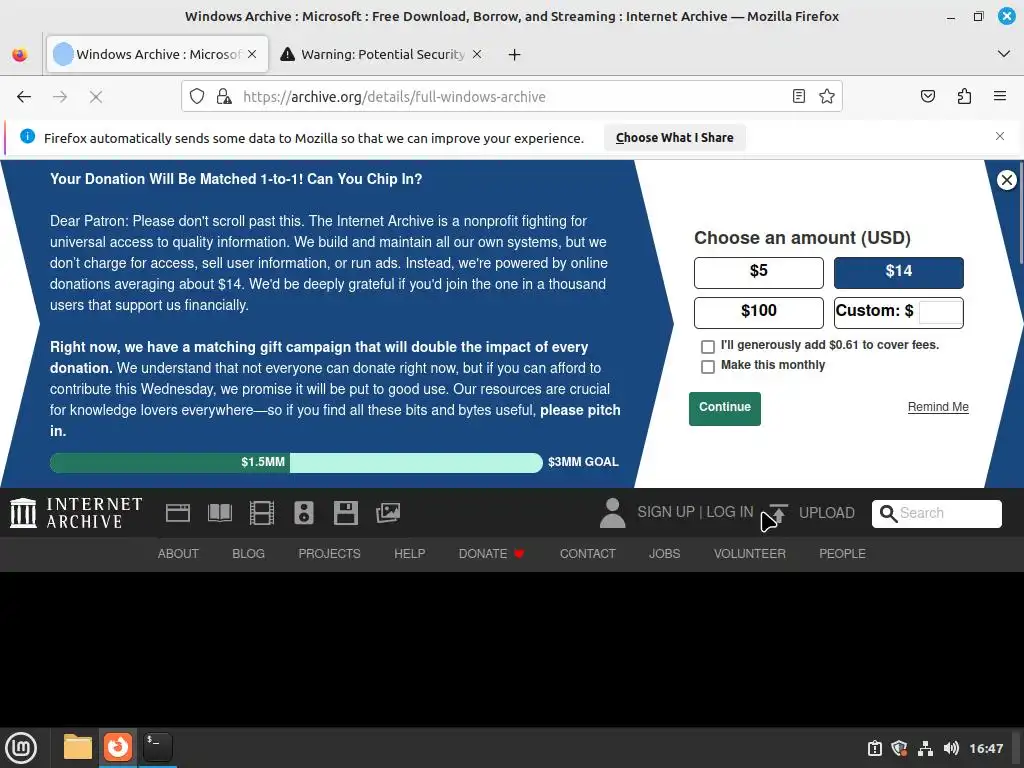Open the PEOPLE menu item

[x=842, y=554]
